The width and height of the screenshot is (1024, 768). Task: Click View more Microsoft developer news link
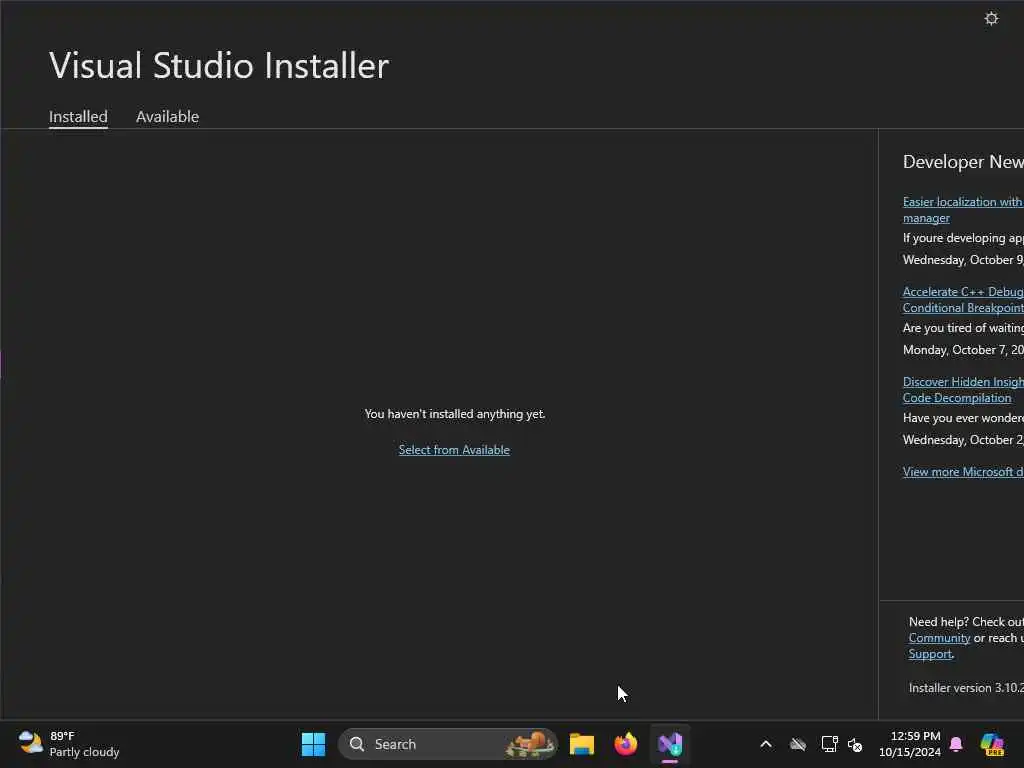[963, 472]
